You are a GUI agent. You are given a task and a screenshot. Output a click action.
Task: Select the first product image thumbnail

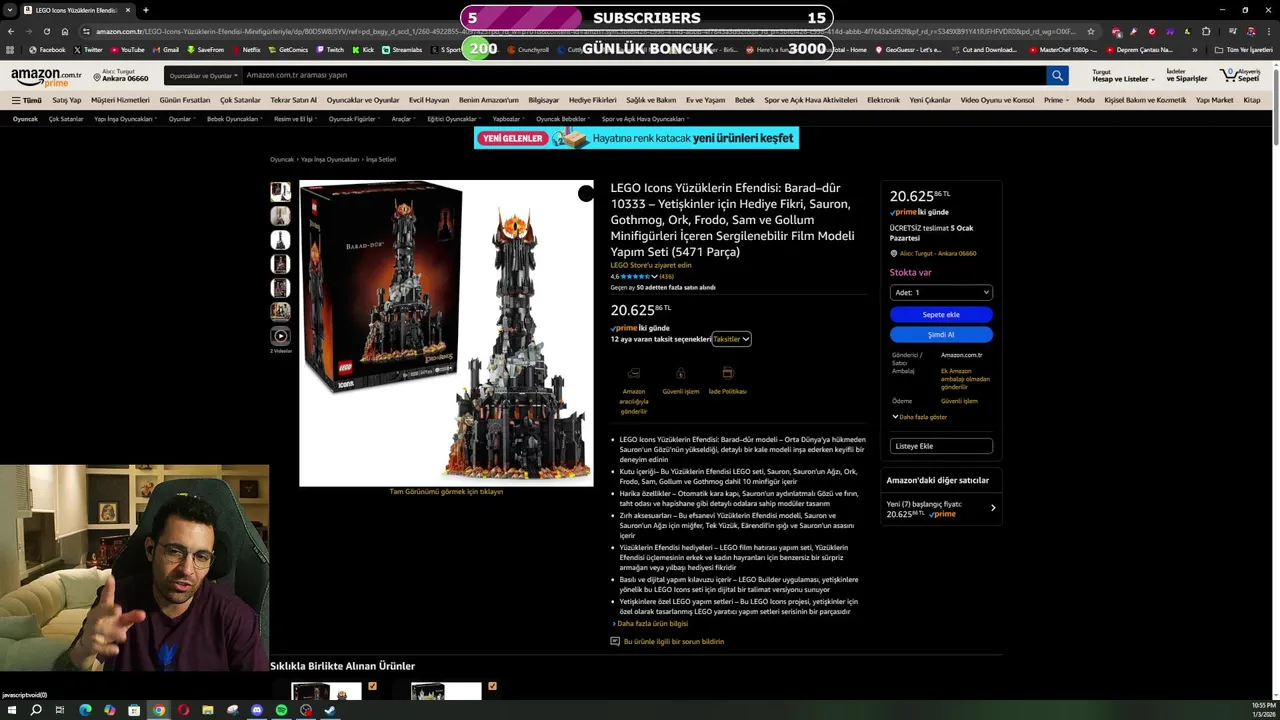pos(281,192)
